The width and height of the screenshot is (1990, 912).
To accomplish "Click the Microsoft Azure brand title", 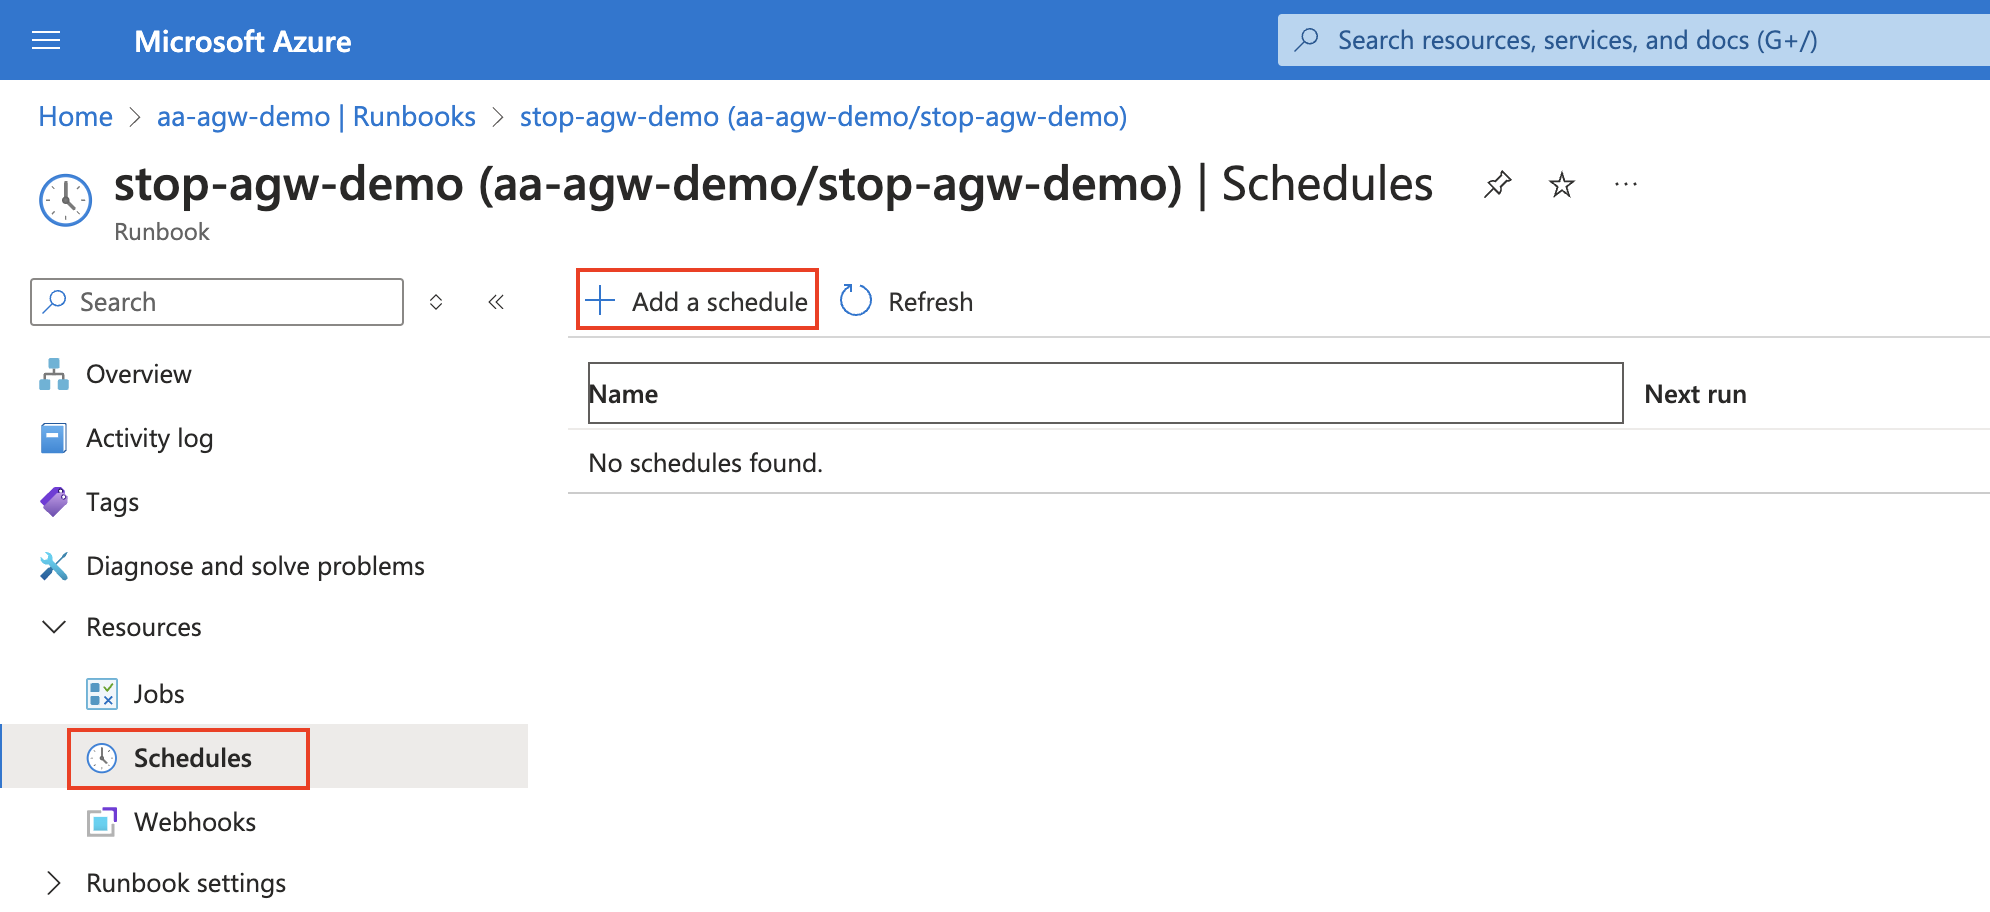I will pyautogui.click(x=243, y=41).
